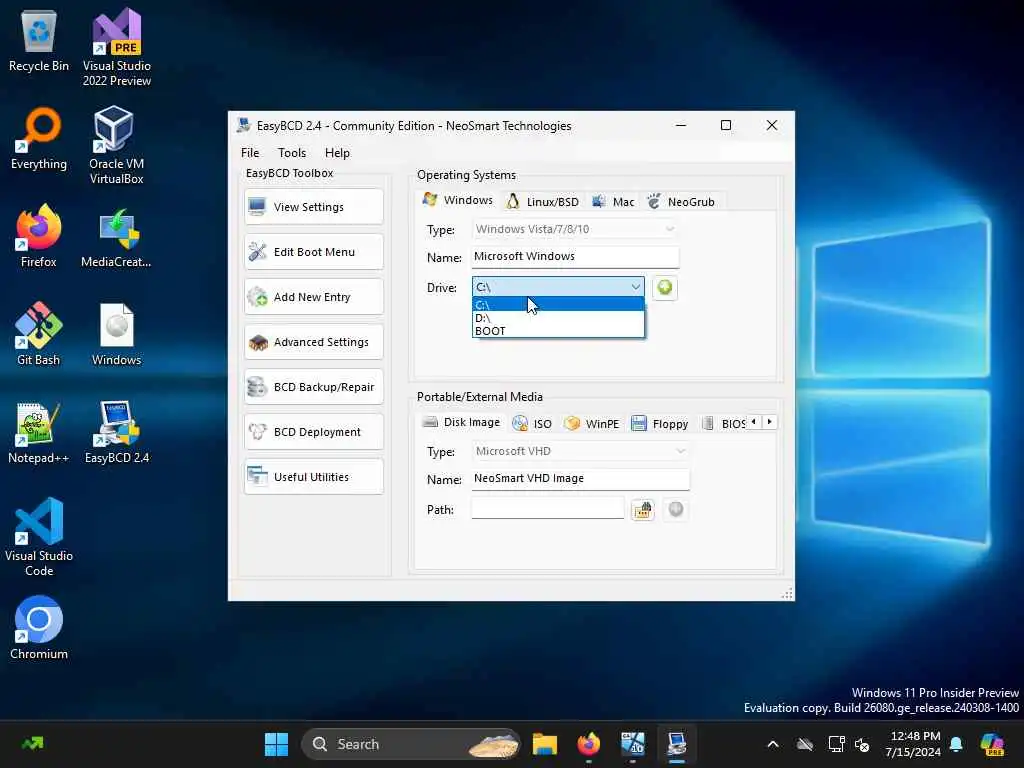Image resolution: width=1024 pixels, height=768 pixels.
Task: Open the network display tray icon
Action: pyautogui.click(x=836, y=744)
